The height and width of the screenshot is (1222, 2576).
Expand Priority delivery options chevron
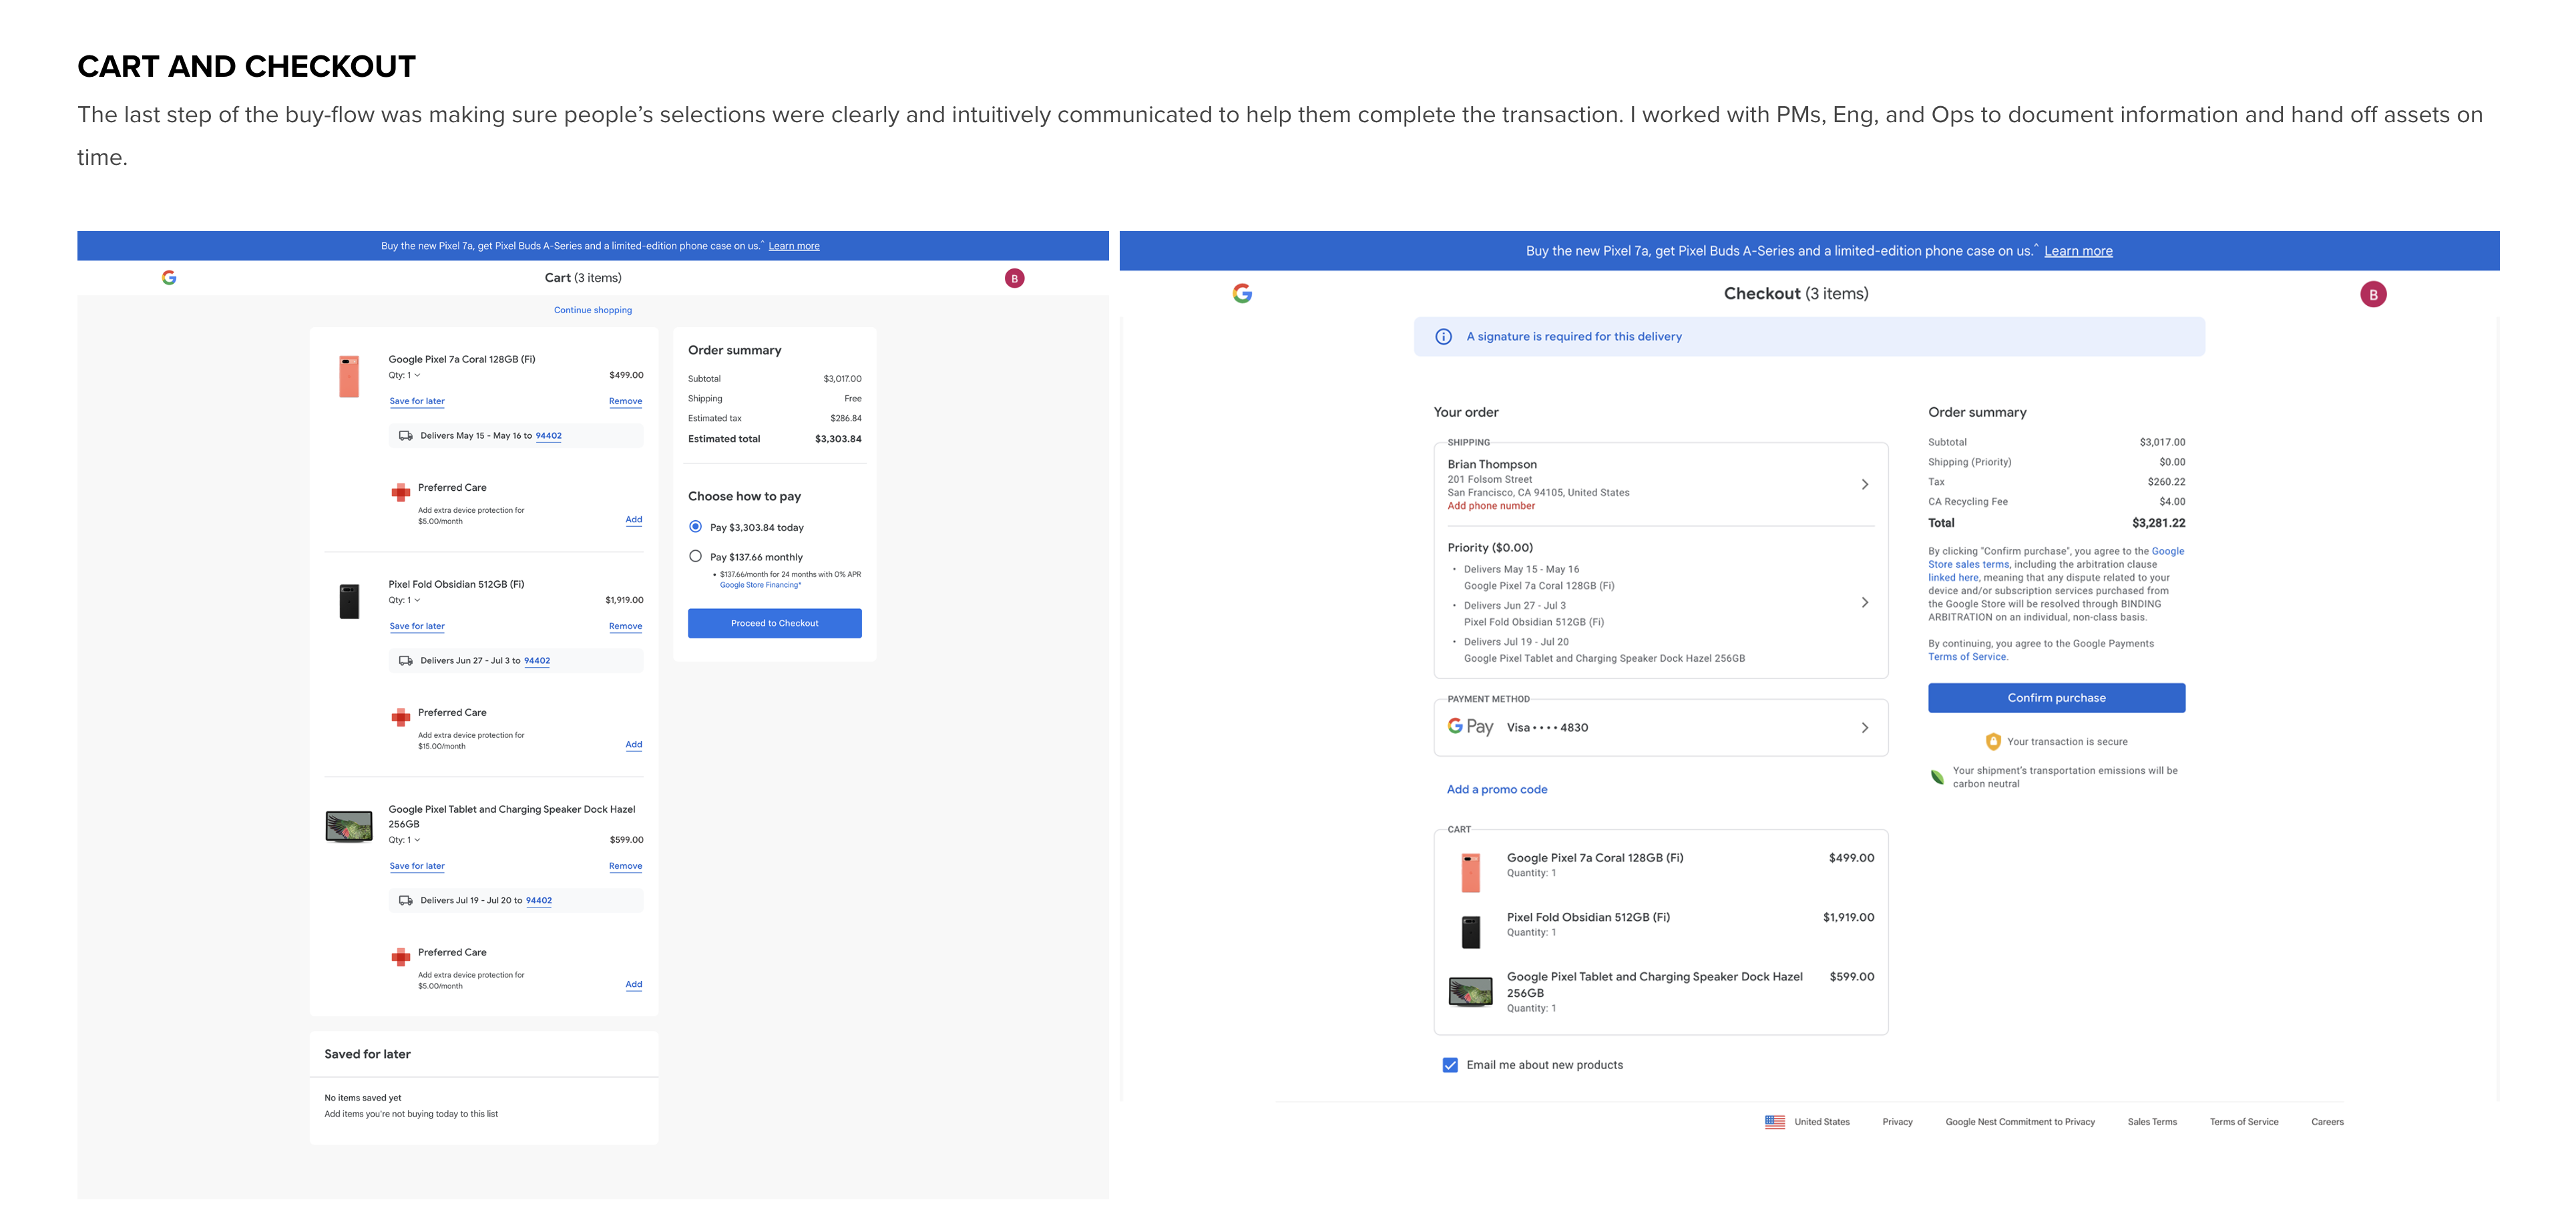tap(1864, 602)
